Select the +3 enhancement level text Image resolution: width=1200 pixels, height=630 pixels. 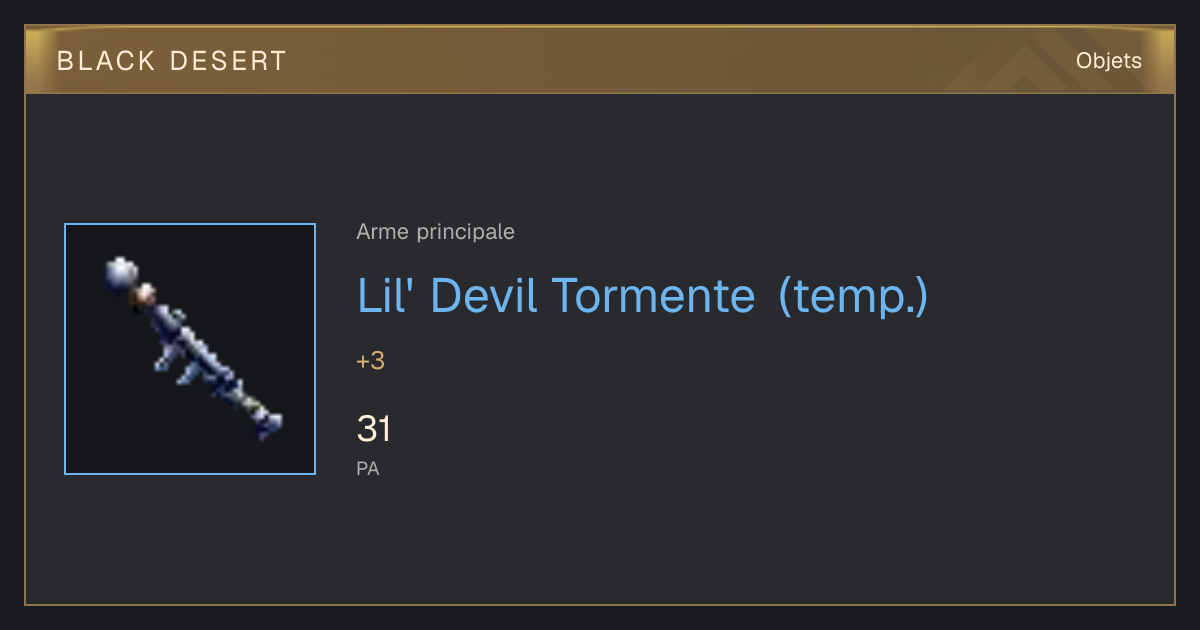[371, 361]
